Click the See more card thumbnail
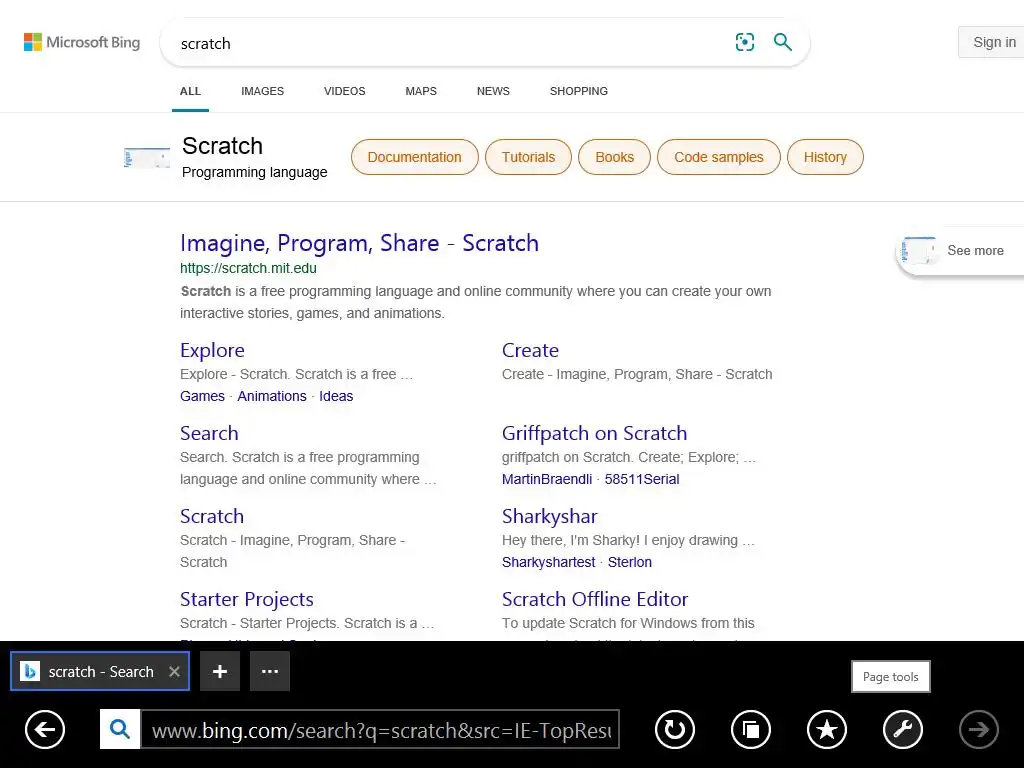The width and height of the screenshot is (1024, 768). (x=920, y=251)
